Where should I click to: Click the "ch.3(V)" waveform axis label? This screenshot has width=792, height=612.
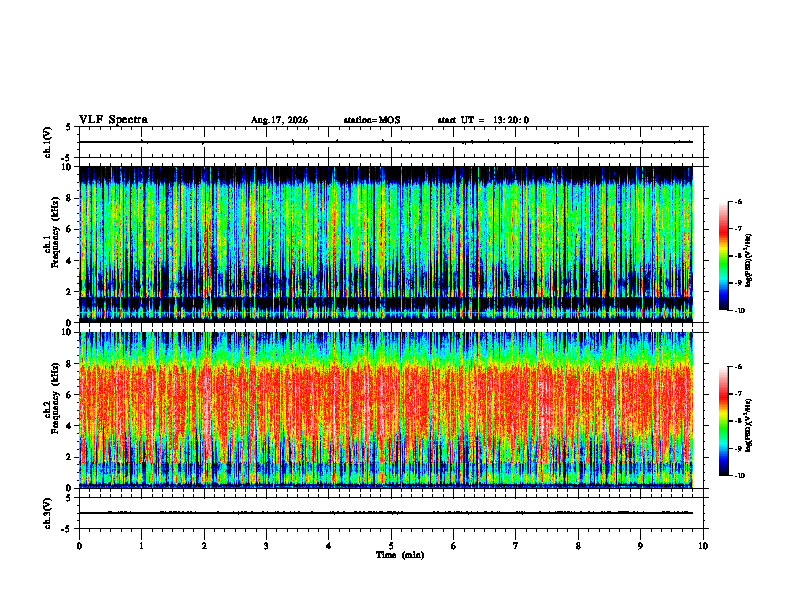[48, 513]
